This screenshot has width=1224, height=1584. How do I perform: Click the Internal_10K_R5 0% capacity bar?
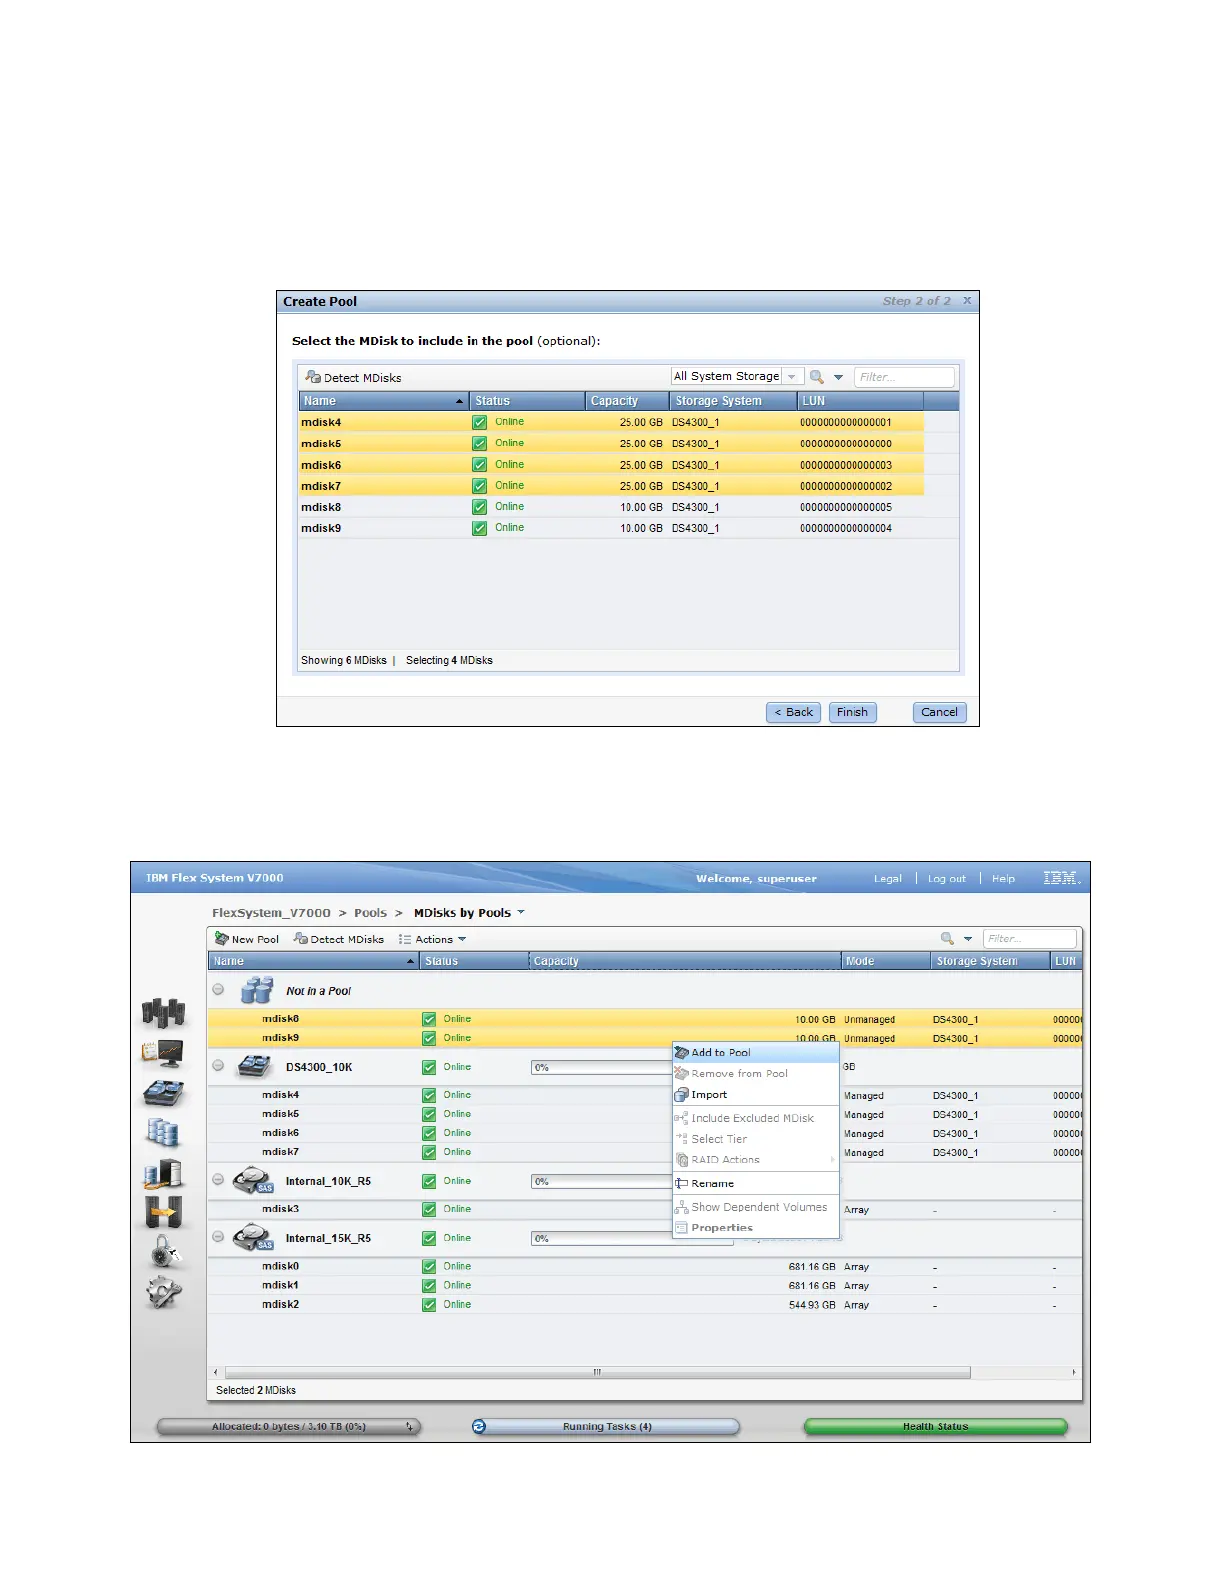coord(602,1181)
